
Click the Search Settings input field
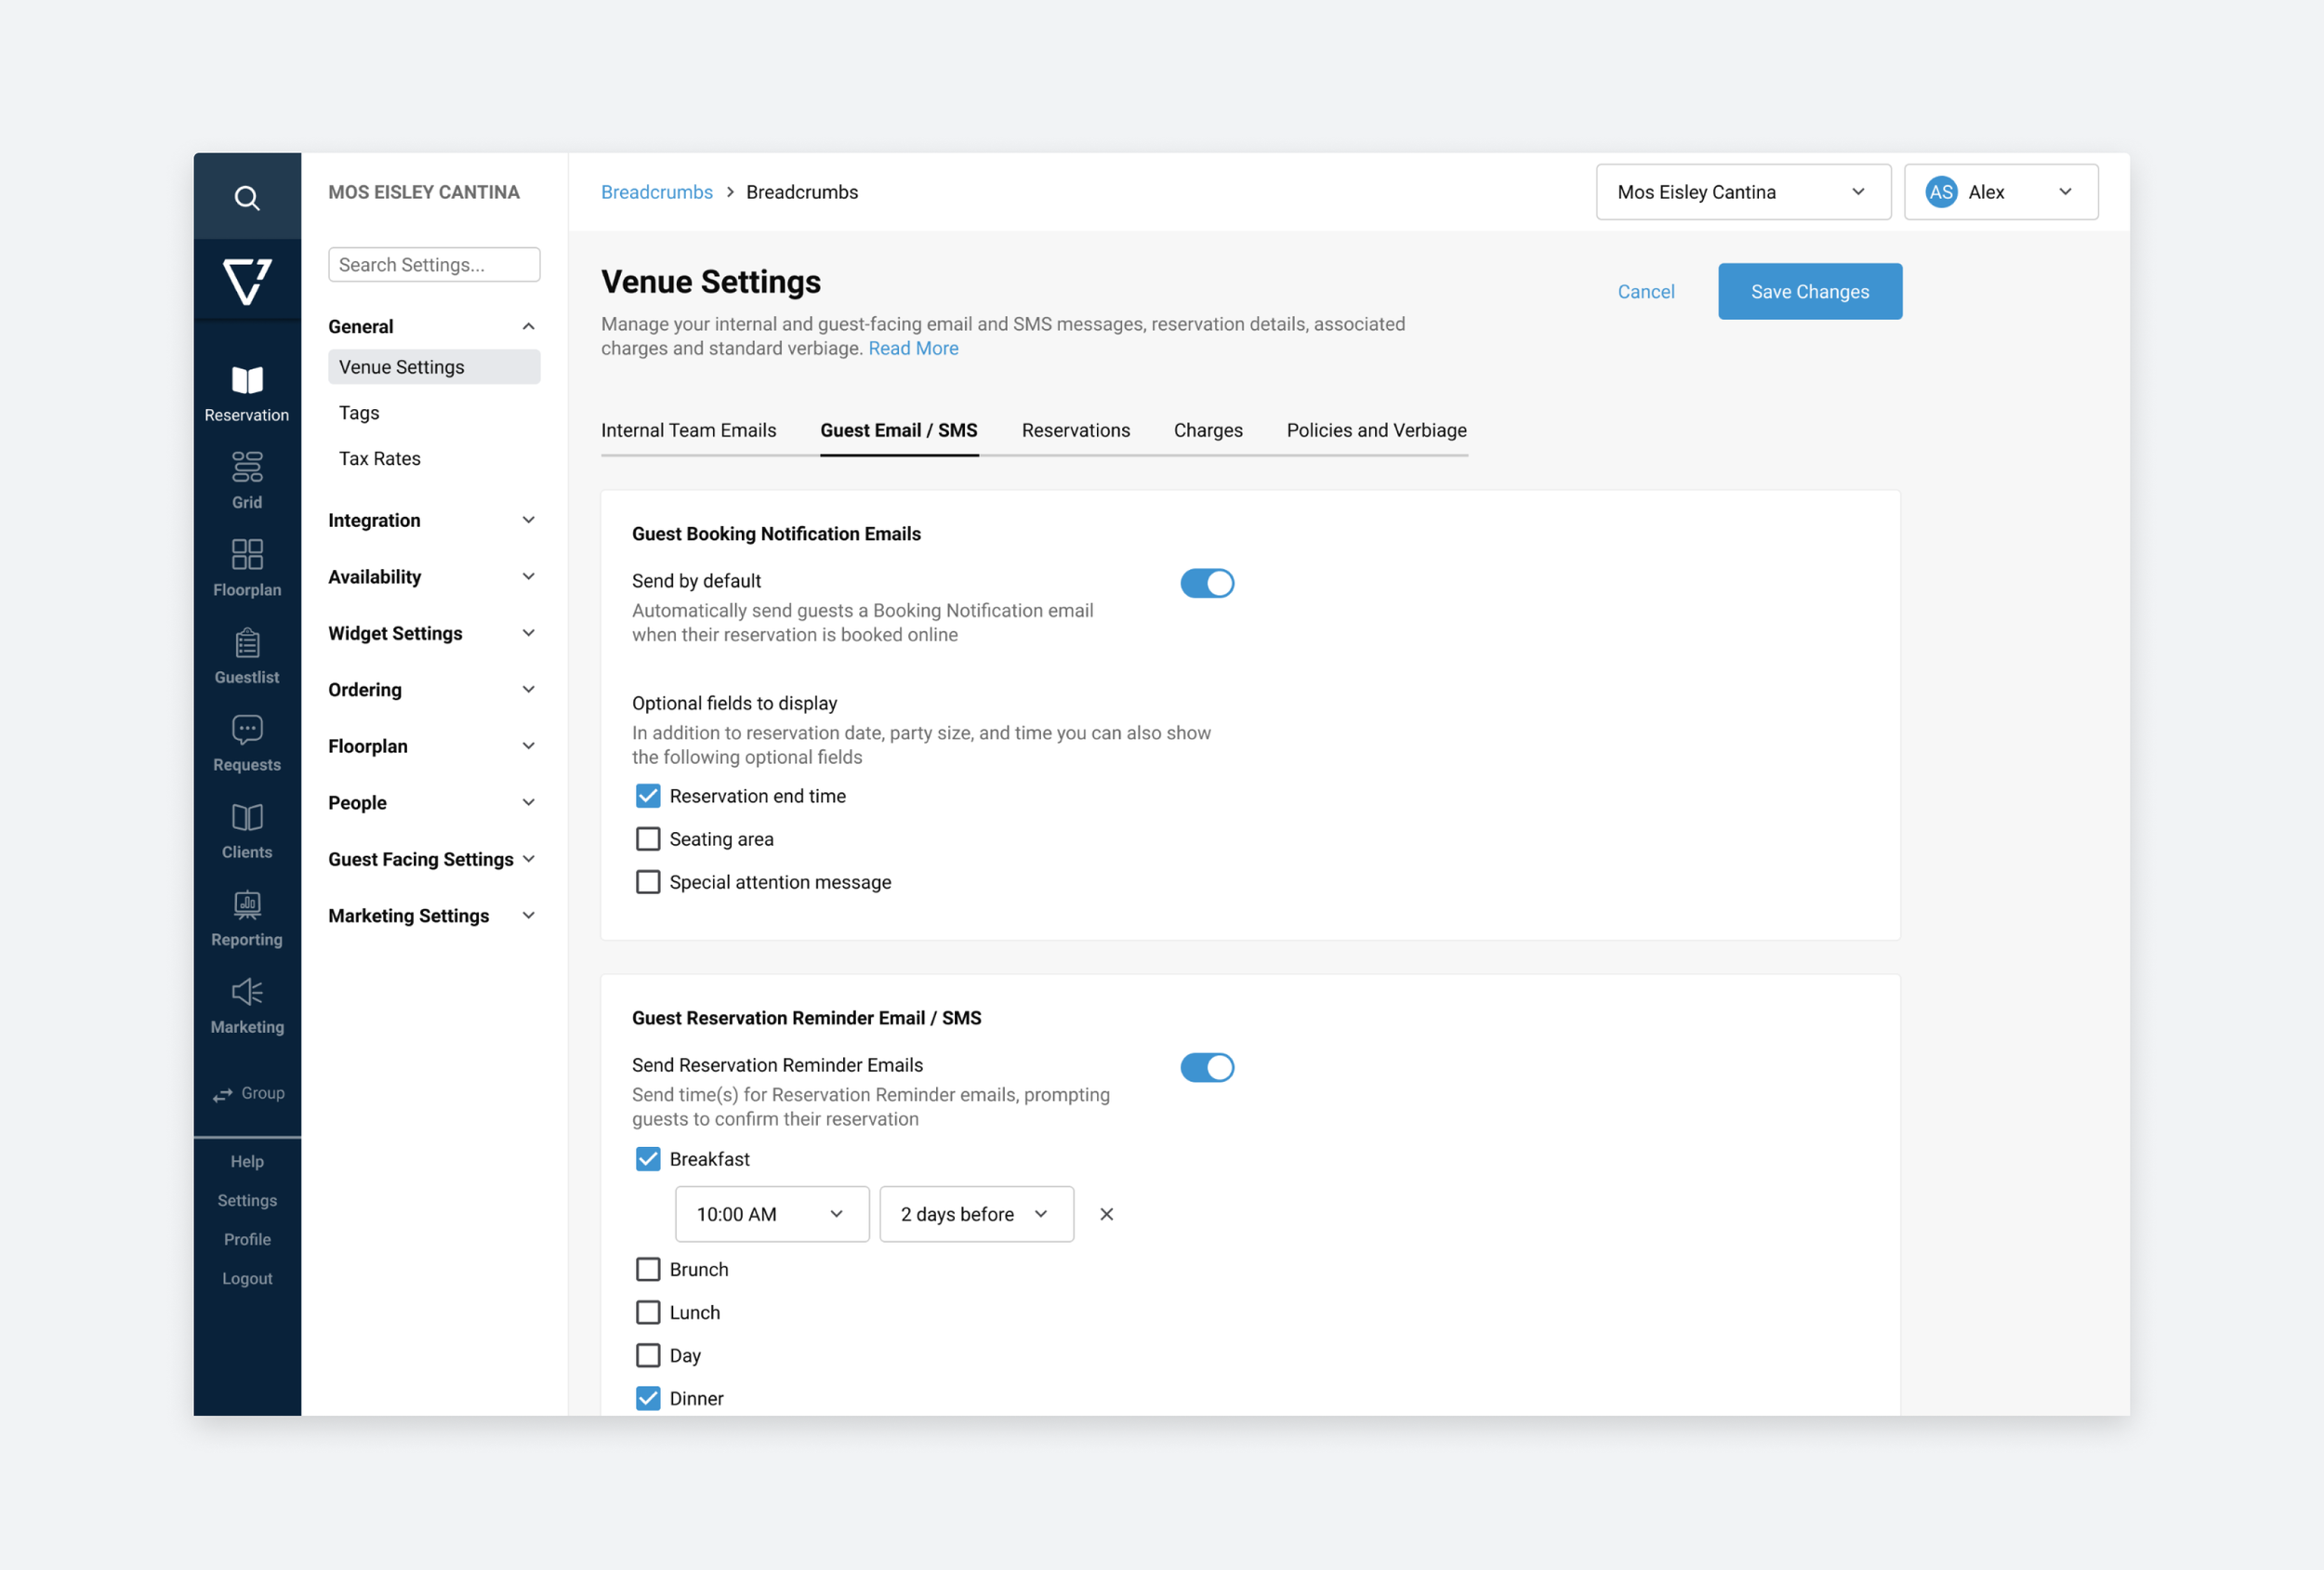(x=434, y=265)
